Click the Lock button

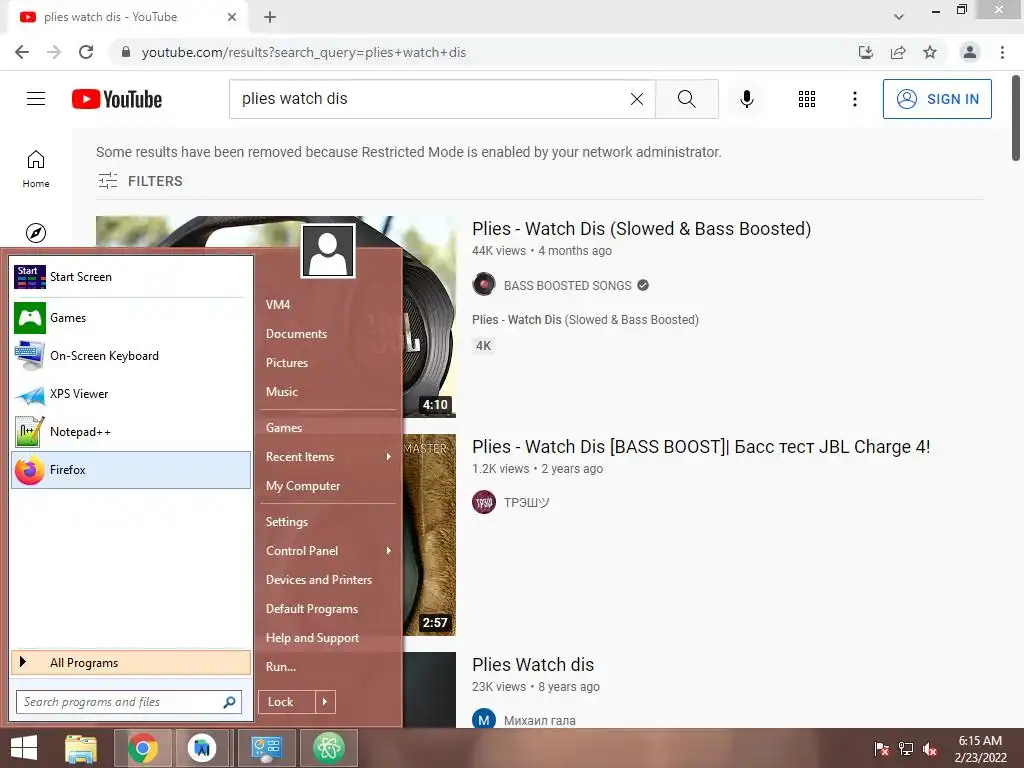tap(287, 702)
